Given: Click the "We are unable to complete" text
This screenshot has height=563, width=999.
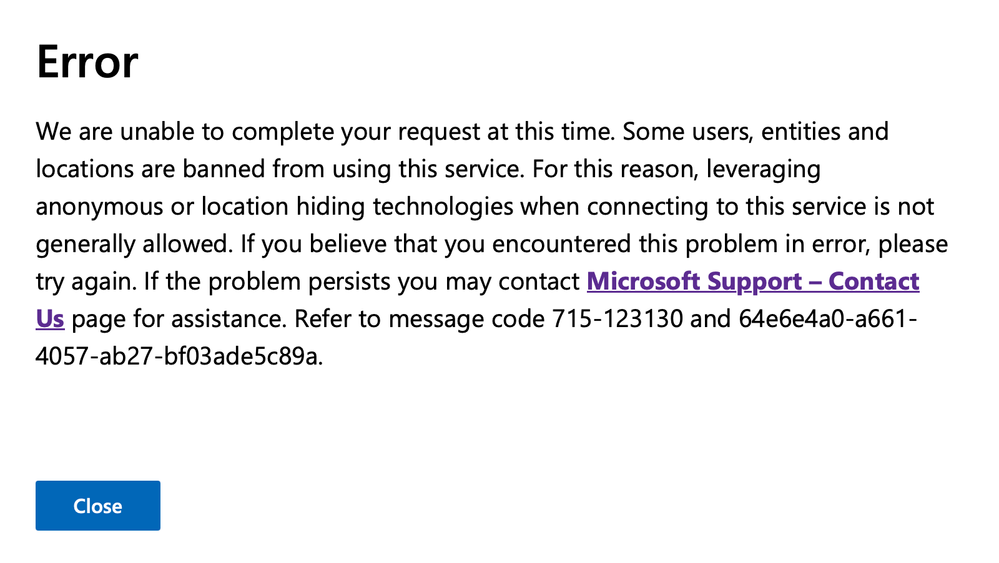Looking at the screenshot, I should click(172, 132).
